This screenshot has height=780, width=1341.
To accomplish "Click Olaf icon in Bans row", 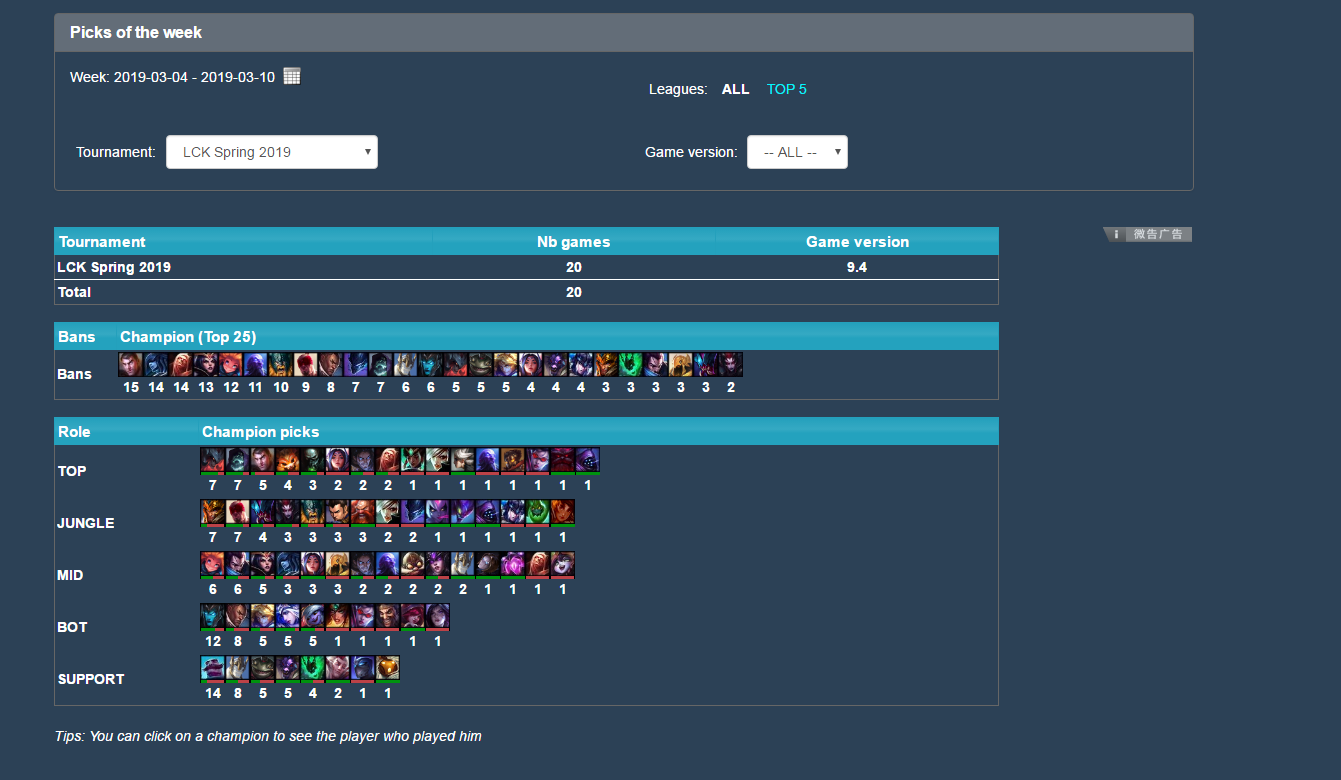I will point(281,364).
